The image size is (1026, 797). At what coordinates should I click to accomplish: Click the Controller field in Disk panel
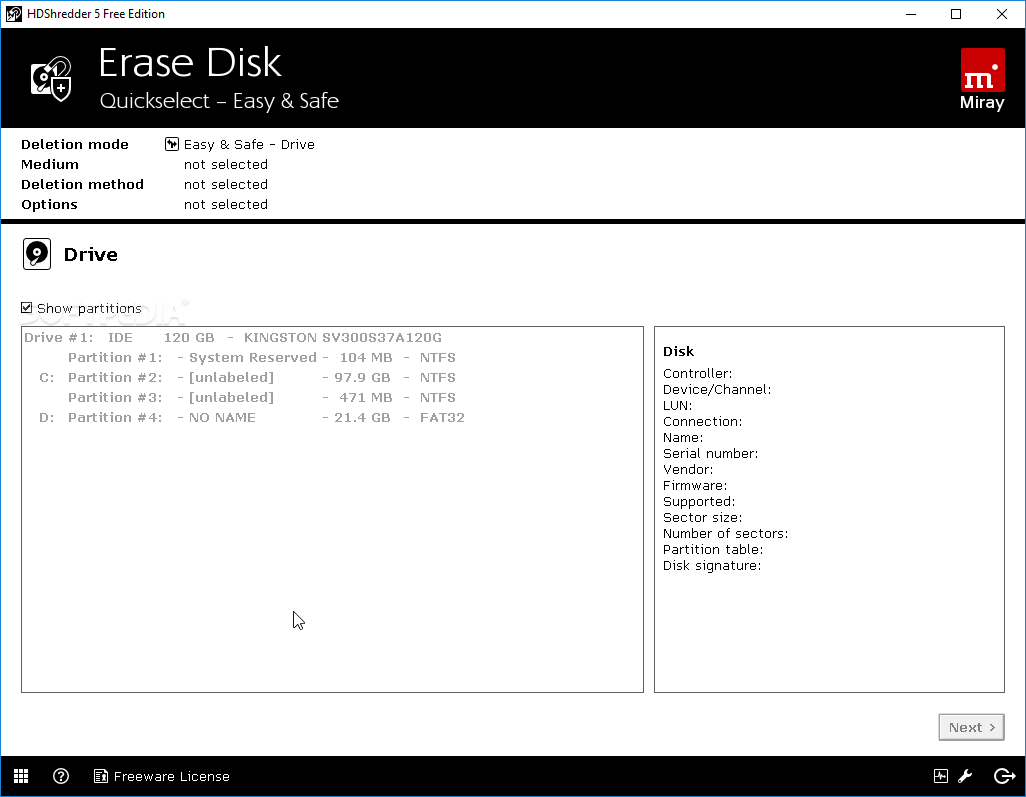click(x=698, y=374)
